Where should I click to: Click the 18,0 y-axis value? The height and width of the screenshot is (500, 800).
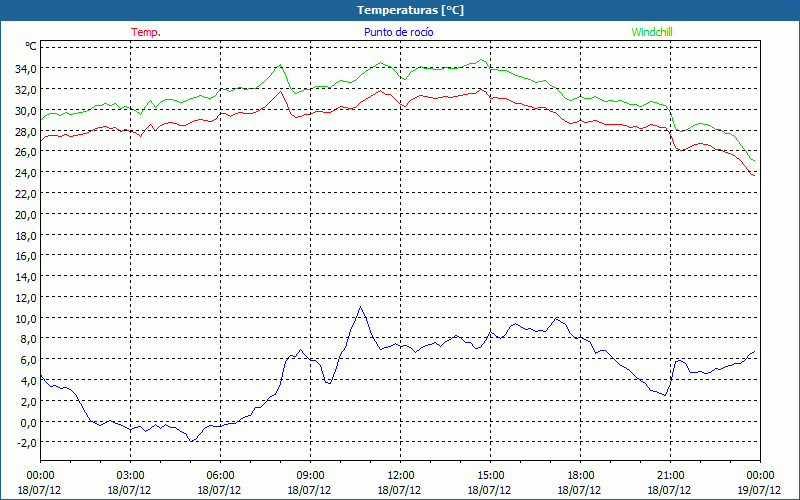pos(26,236)
